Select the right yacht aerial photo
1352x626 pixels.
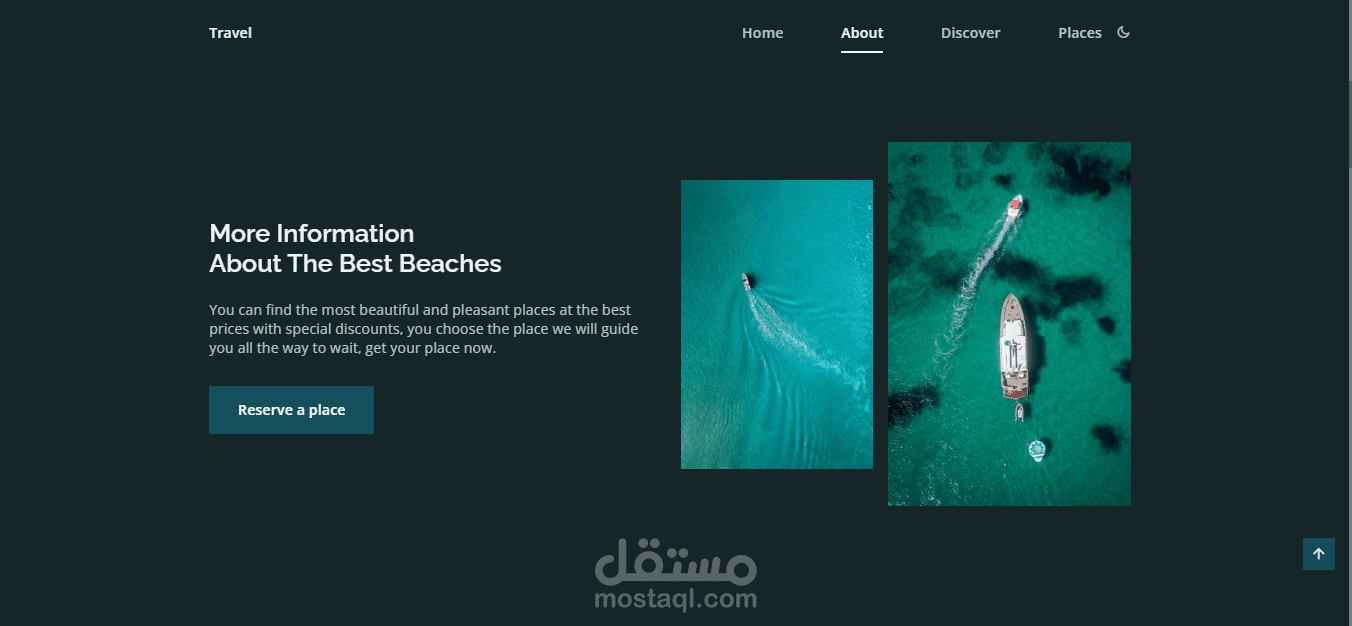click(x=1009, y=324)
